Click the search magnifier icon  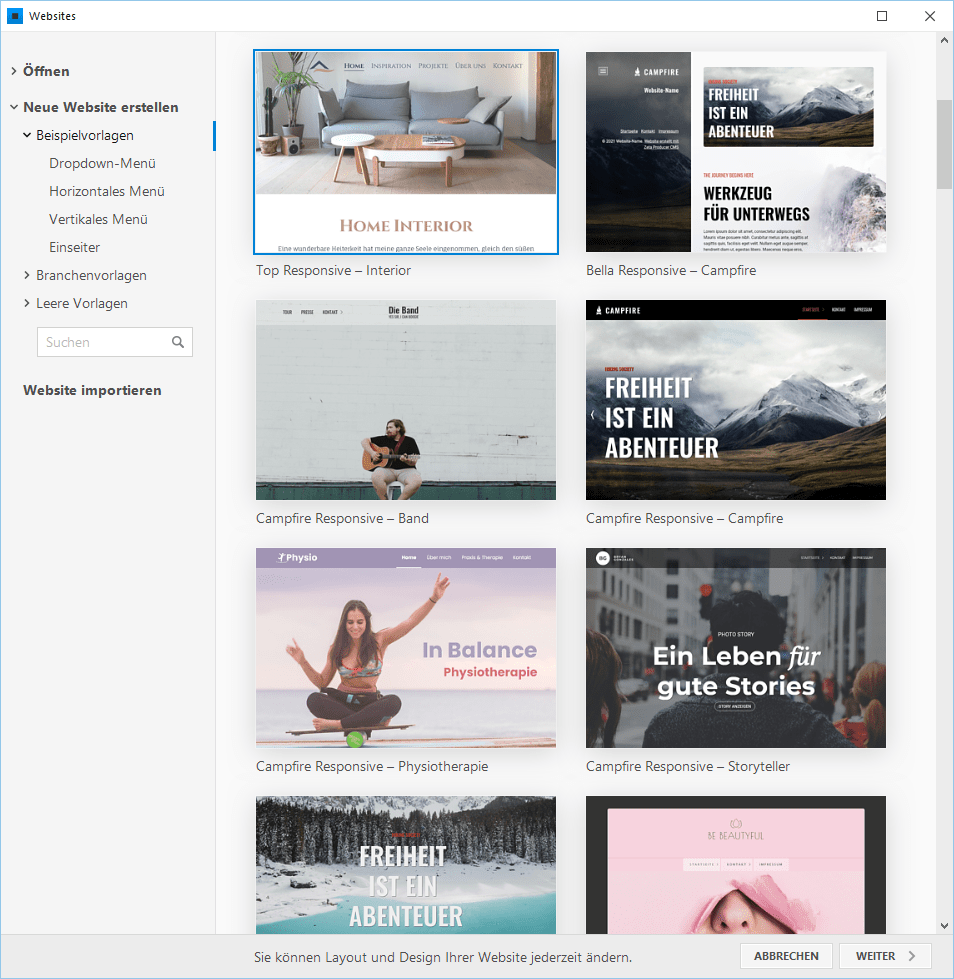pyautogui.click(x=176, y=341)
